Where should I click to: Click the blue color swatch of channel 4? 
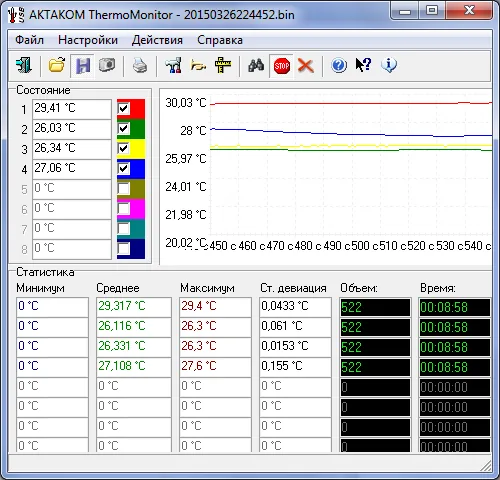coord(138,169)
